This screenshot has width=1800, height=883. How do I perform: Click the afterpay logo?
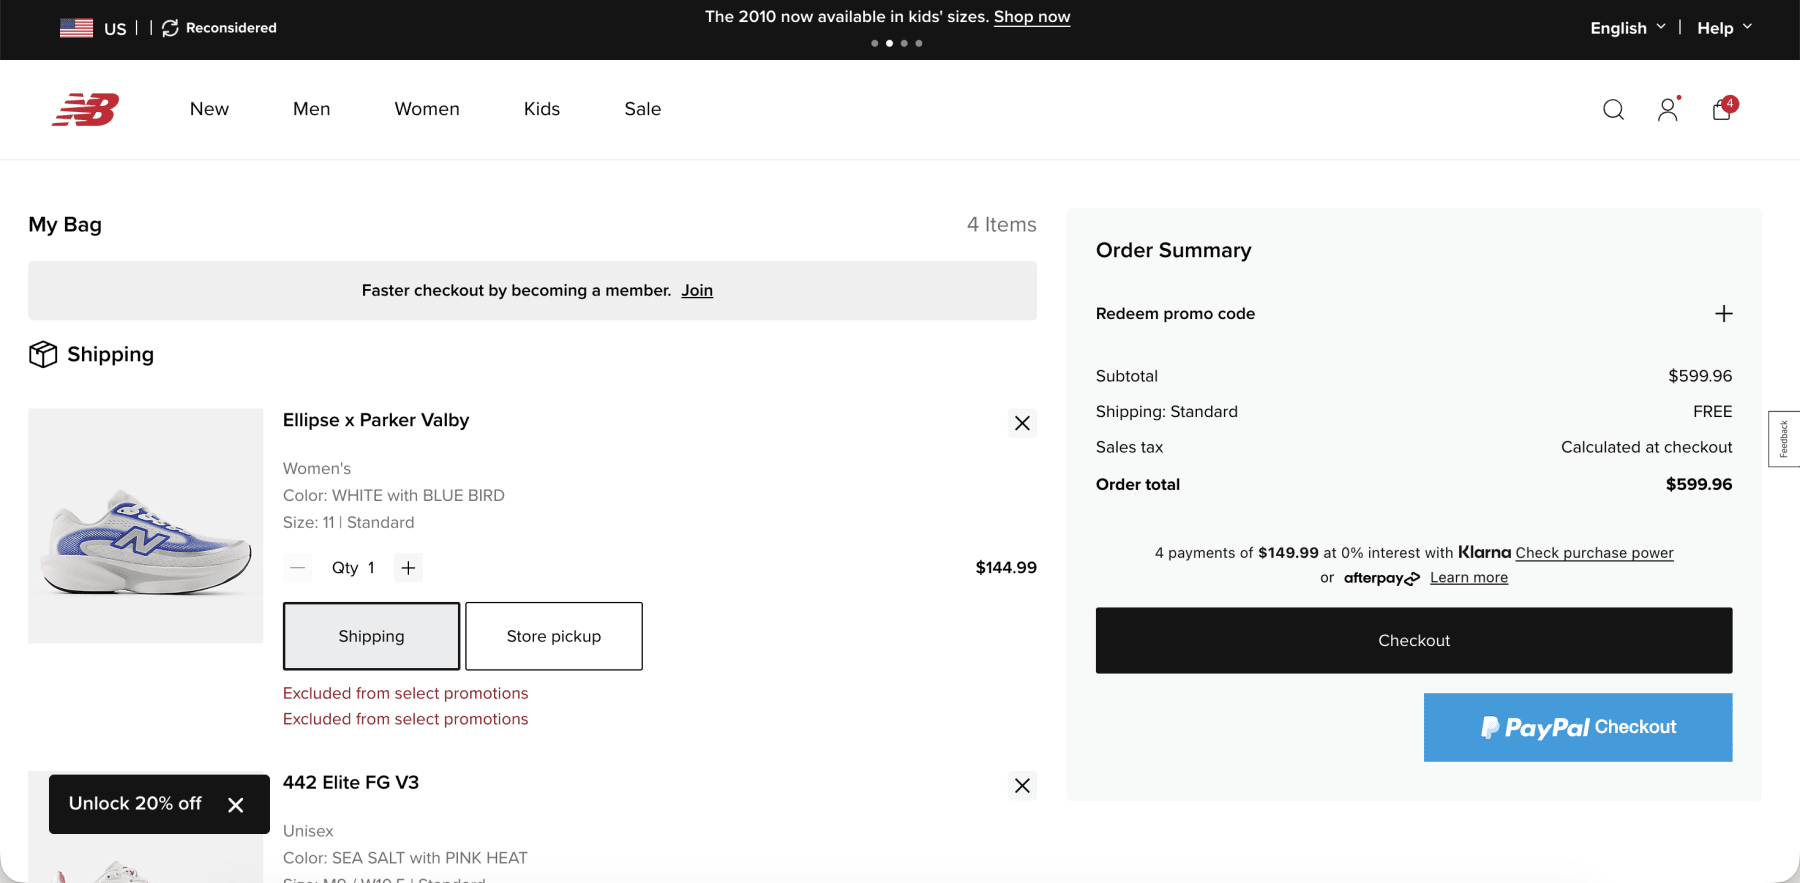click(x=1381, y=578)
